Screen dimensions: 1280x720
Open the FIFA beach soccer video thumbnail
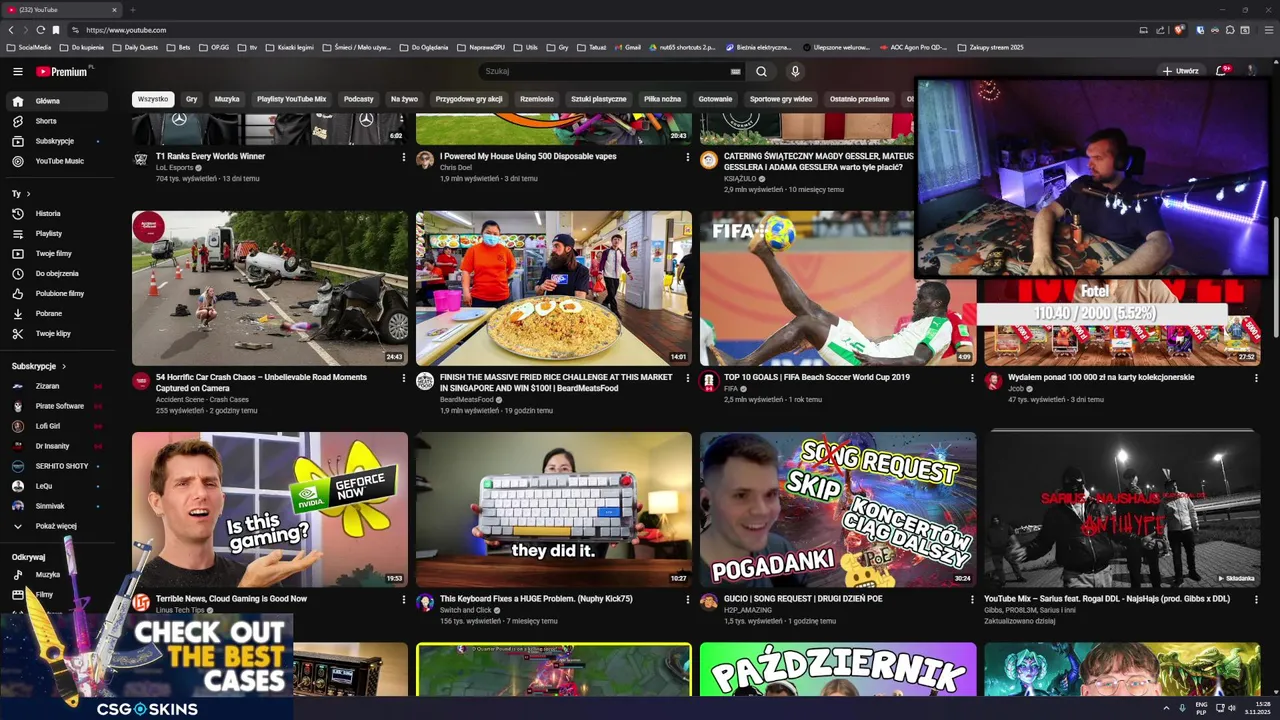click(838, 288)
